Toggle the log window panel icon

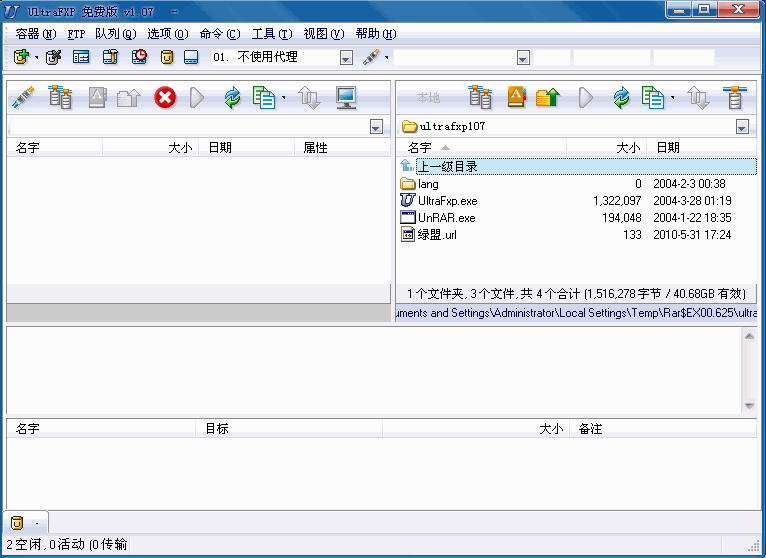click(191, 57)
